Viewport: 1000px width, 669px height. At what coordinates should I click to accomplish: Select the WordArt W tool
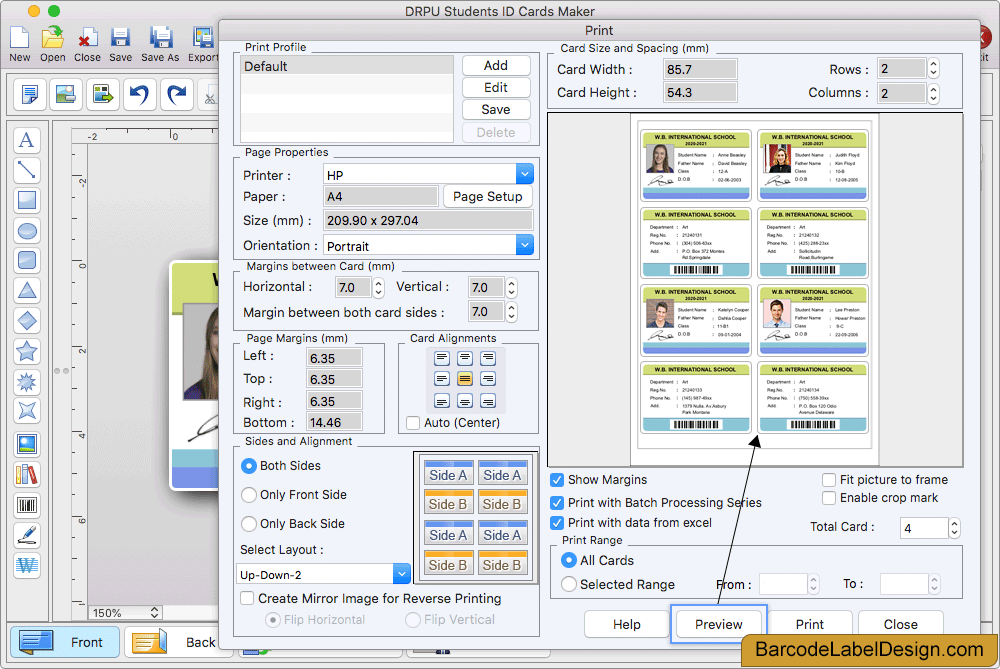pyautogui.click(x=27, y=565)
